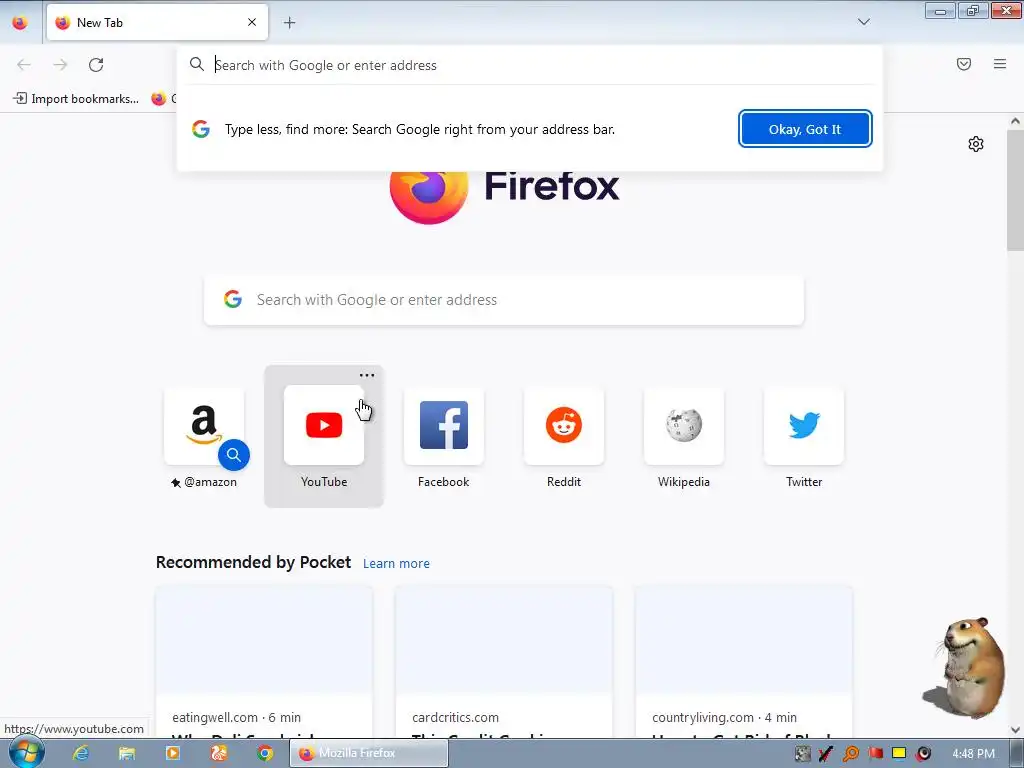Screen dimensions: 1024x768
Task: Click the Firefox bookmark in bookmarks bar
Action: tap(163, 99)
